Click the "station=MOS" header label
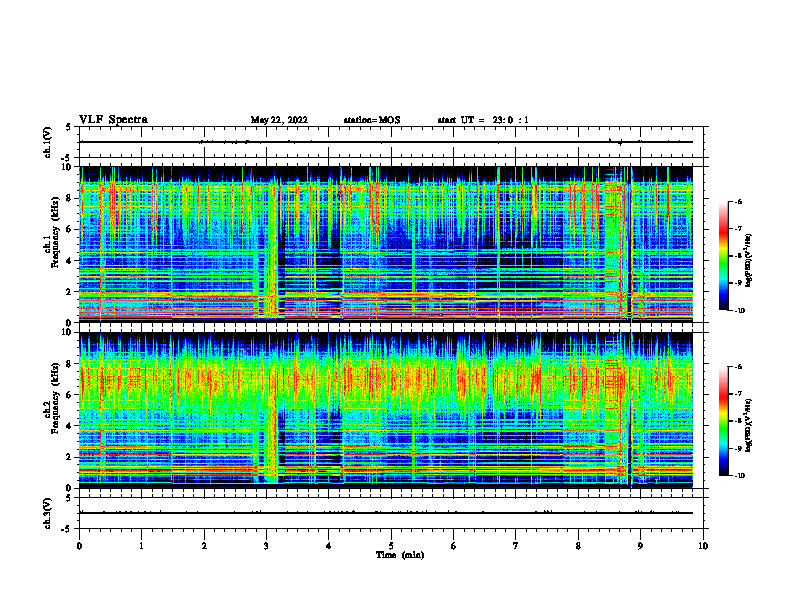This screenshot has height=612, width=792. click(x=372, y=120)
